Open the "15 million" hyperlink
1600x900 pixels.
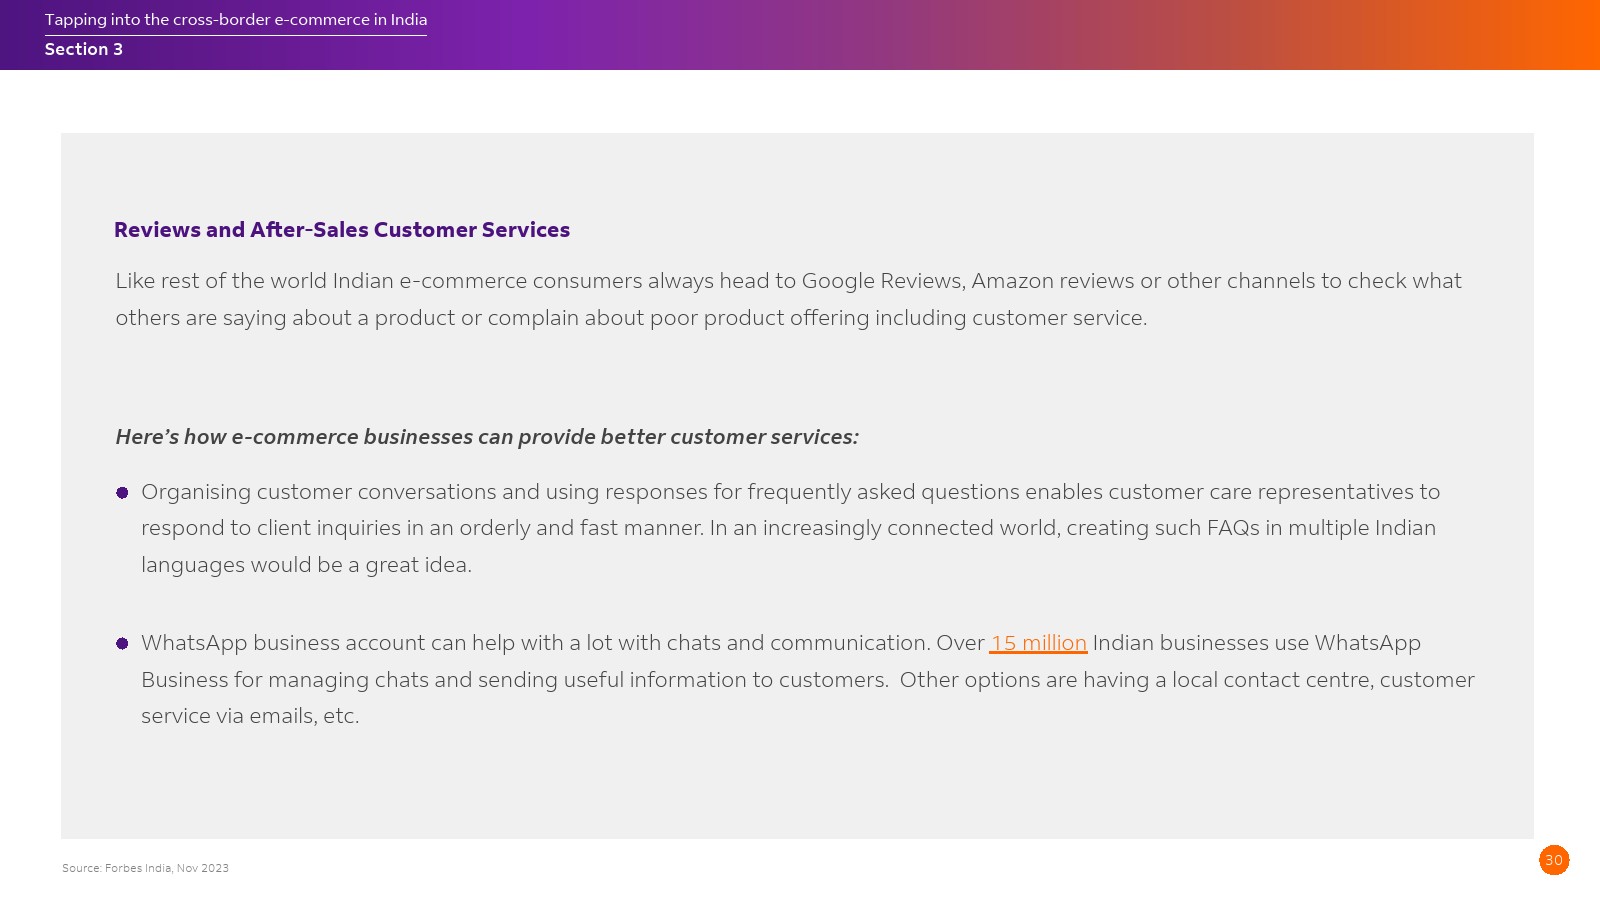point(1038,643)
